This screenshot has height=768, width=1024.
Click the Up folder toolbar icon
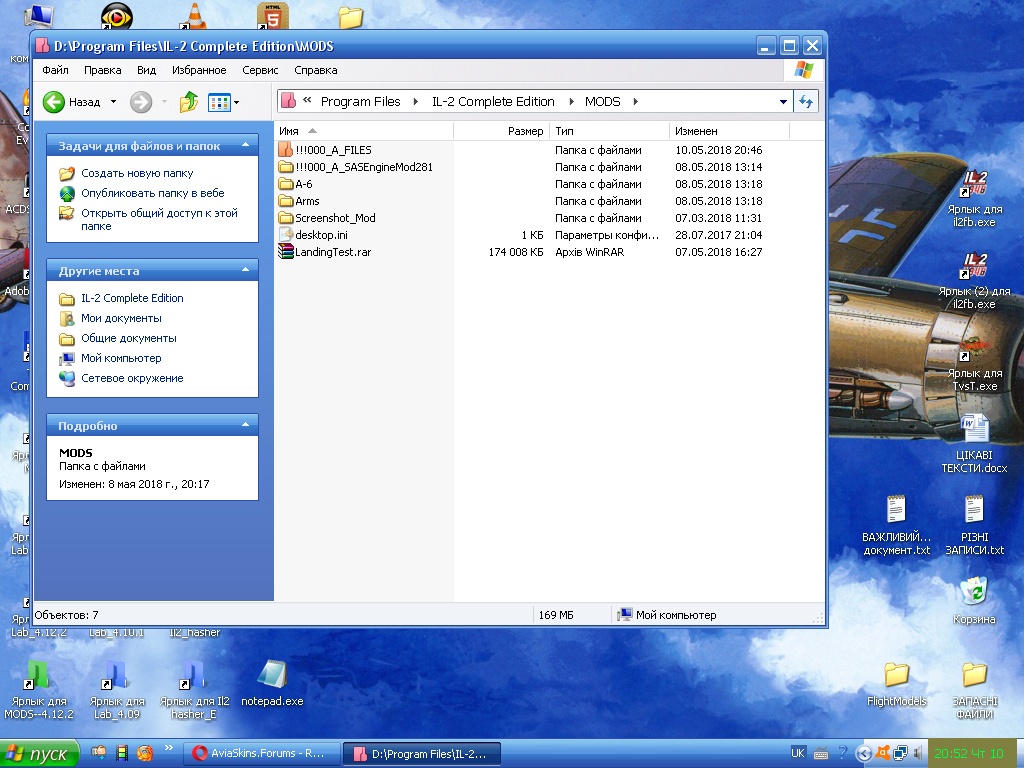188,101
